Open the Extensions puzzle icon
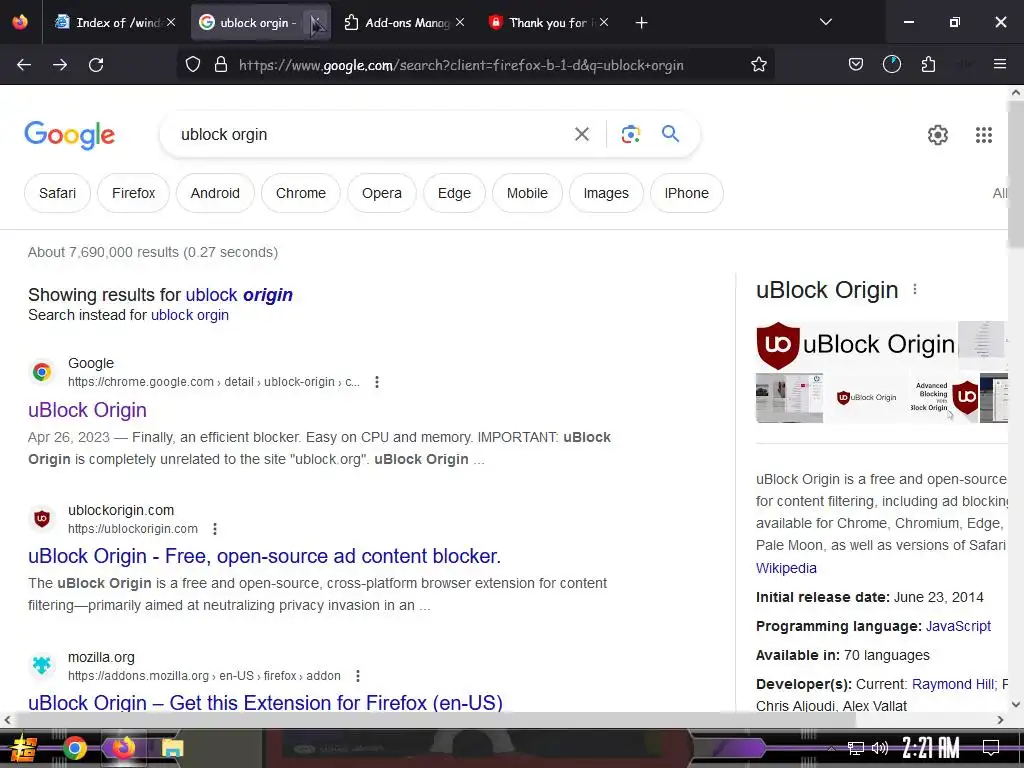 (928, 65)
